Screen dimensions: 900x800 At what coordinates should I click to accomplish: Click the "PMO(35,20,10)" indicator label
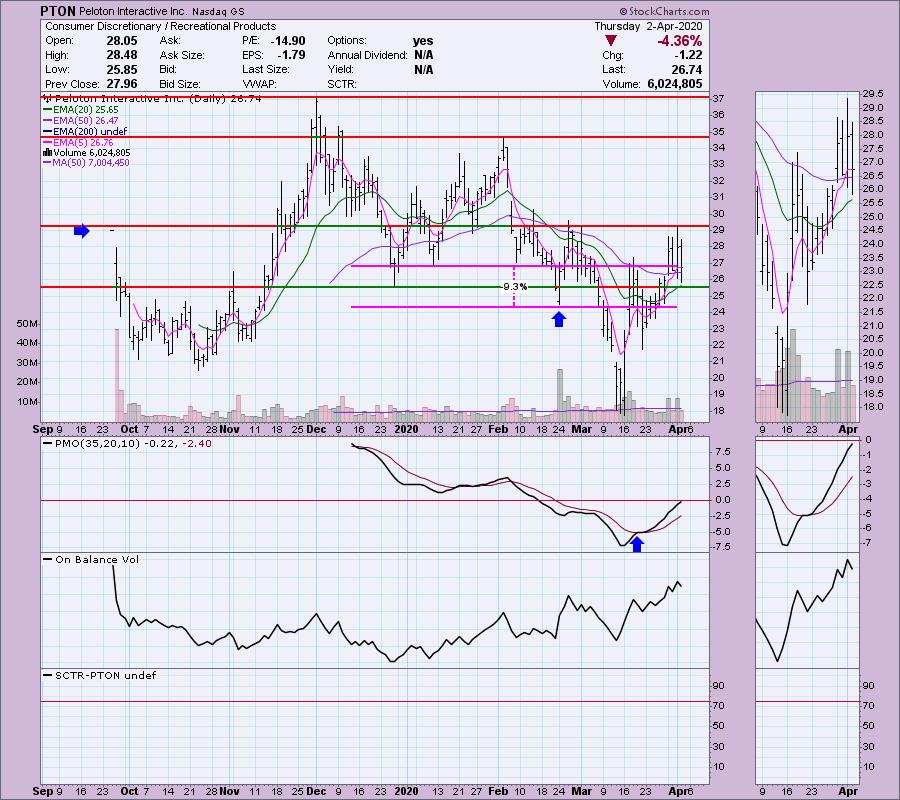pyautogui.click(x=98, y=444)
